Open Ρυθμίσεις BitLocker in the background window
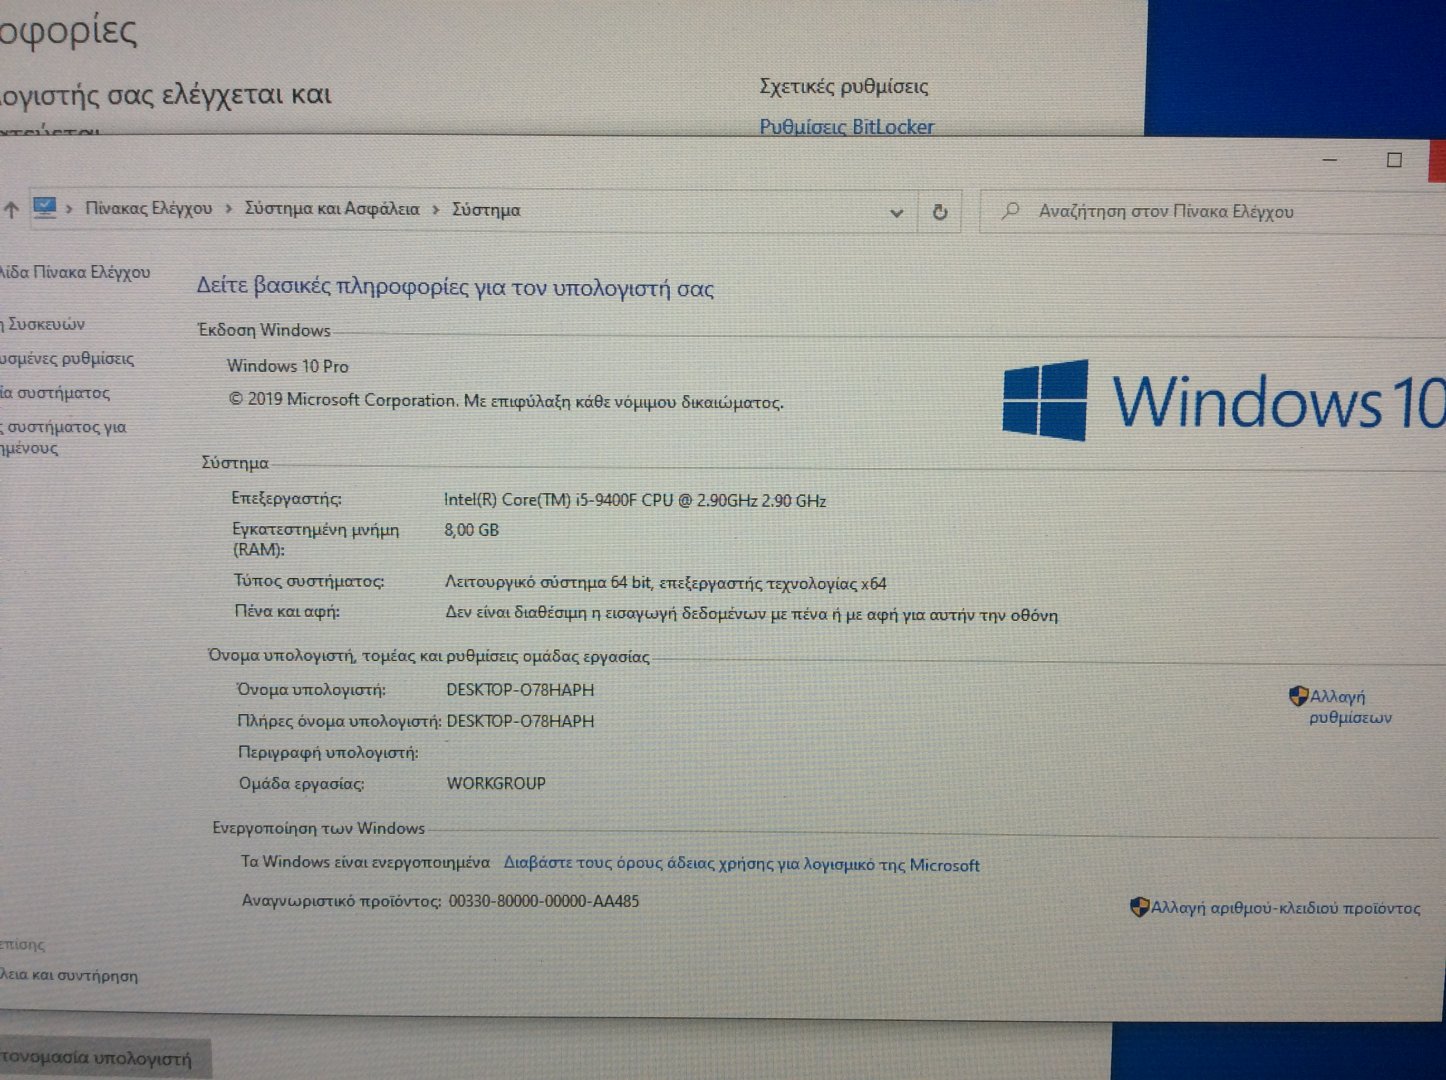This screenshot has width=1446, height=1080. point(846,126)
